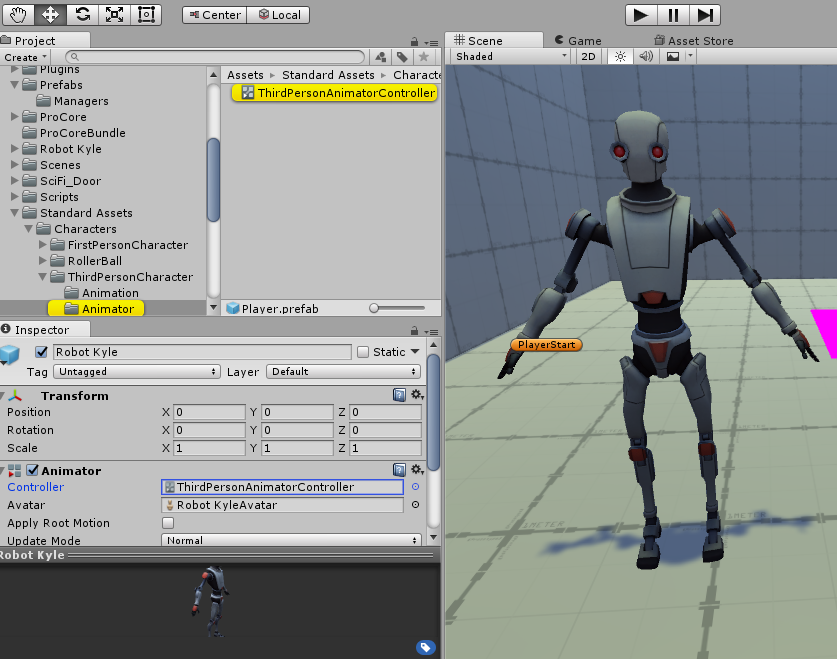Select the Scripts folder
This screenshot has height=659, width=837.
tap(51, 197)
